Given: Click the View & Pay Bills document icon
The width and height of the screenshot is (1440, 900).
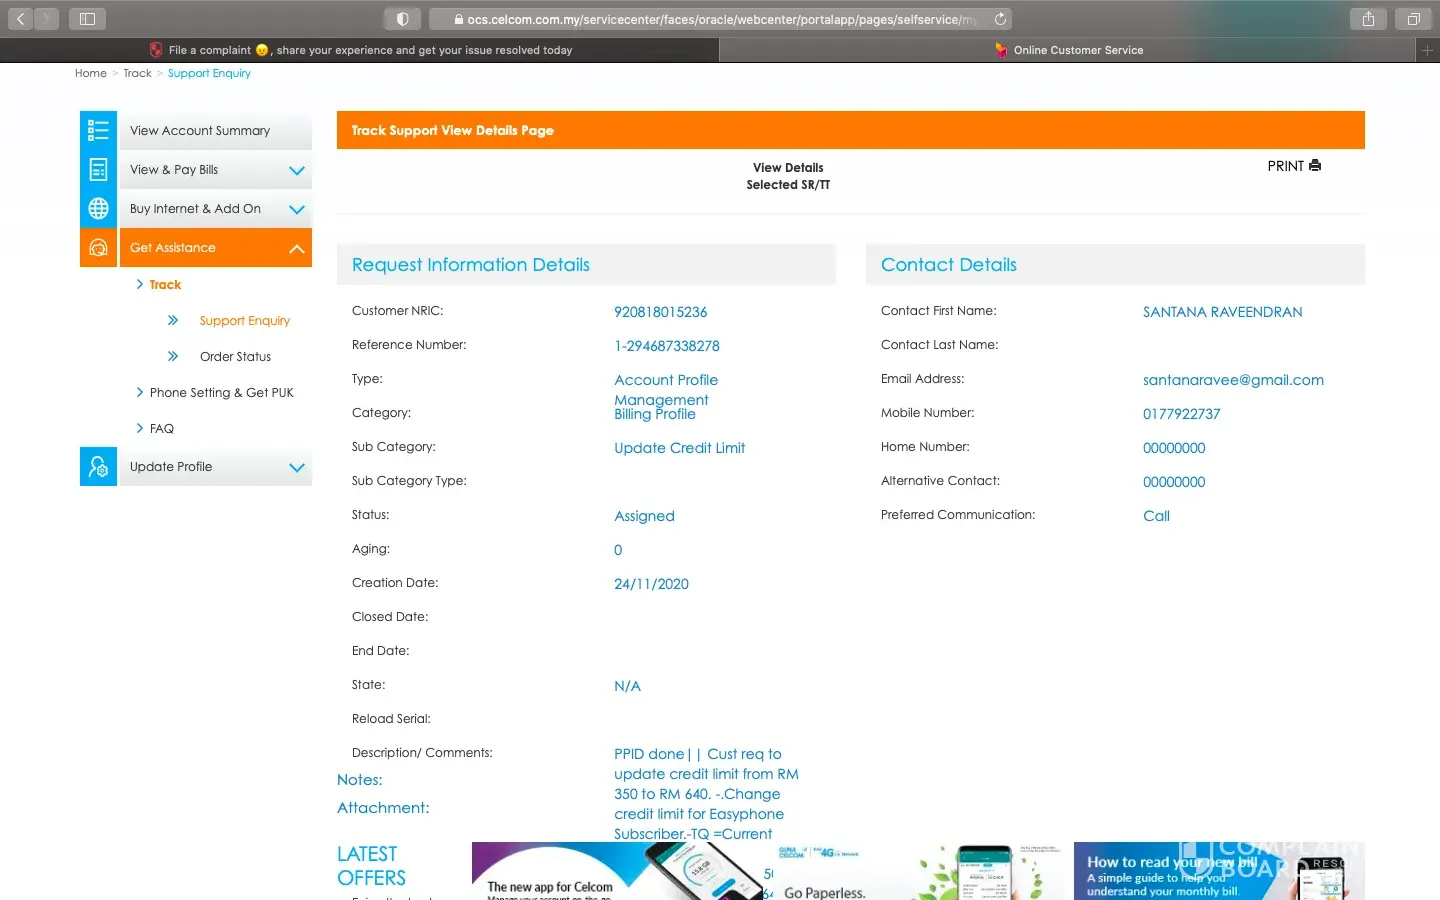Looking at the screenshot, I should click(98, 170).
